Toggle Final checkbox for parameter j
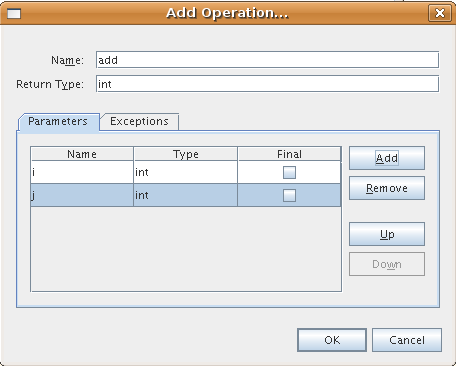Image resolution: width=456 pixels, height=366 pixels. (x=289, y=195)
